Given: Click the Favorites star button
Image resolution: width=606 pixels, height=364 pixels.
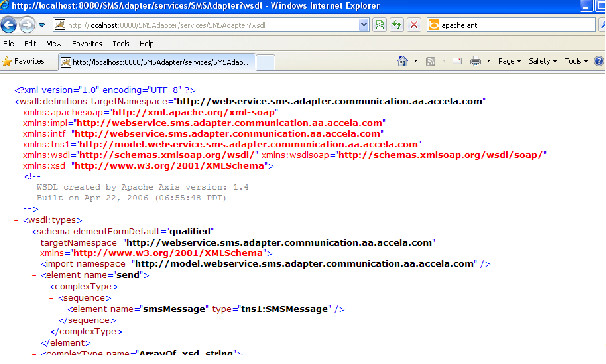Looking at the screenshot, I should [24, 61].
